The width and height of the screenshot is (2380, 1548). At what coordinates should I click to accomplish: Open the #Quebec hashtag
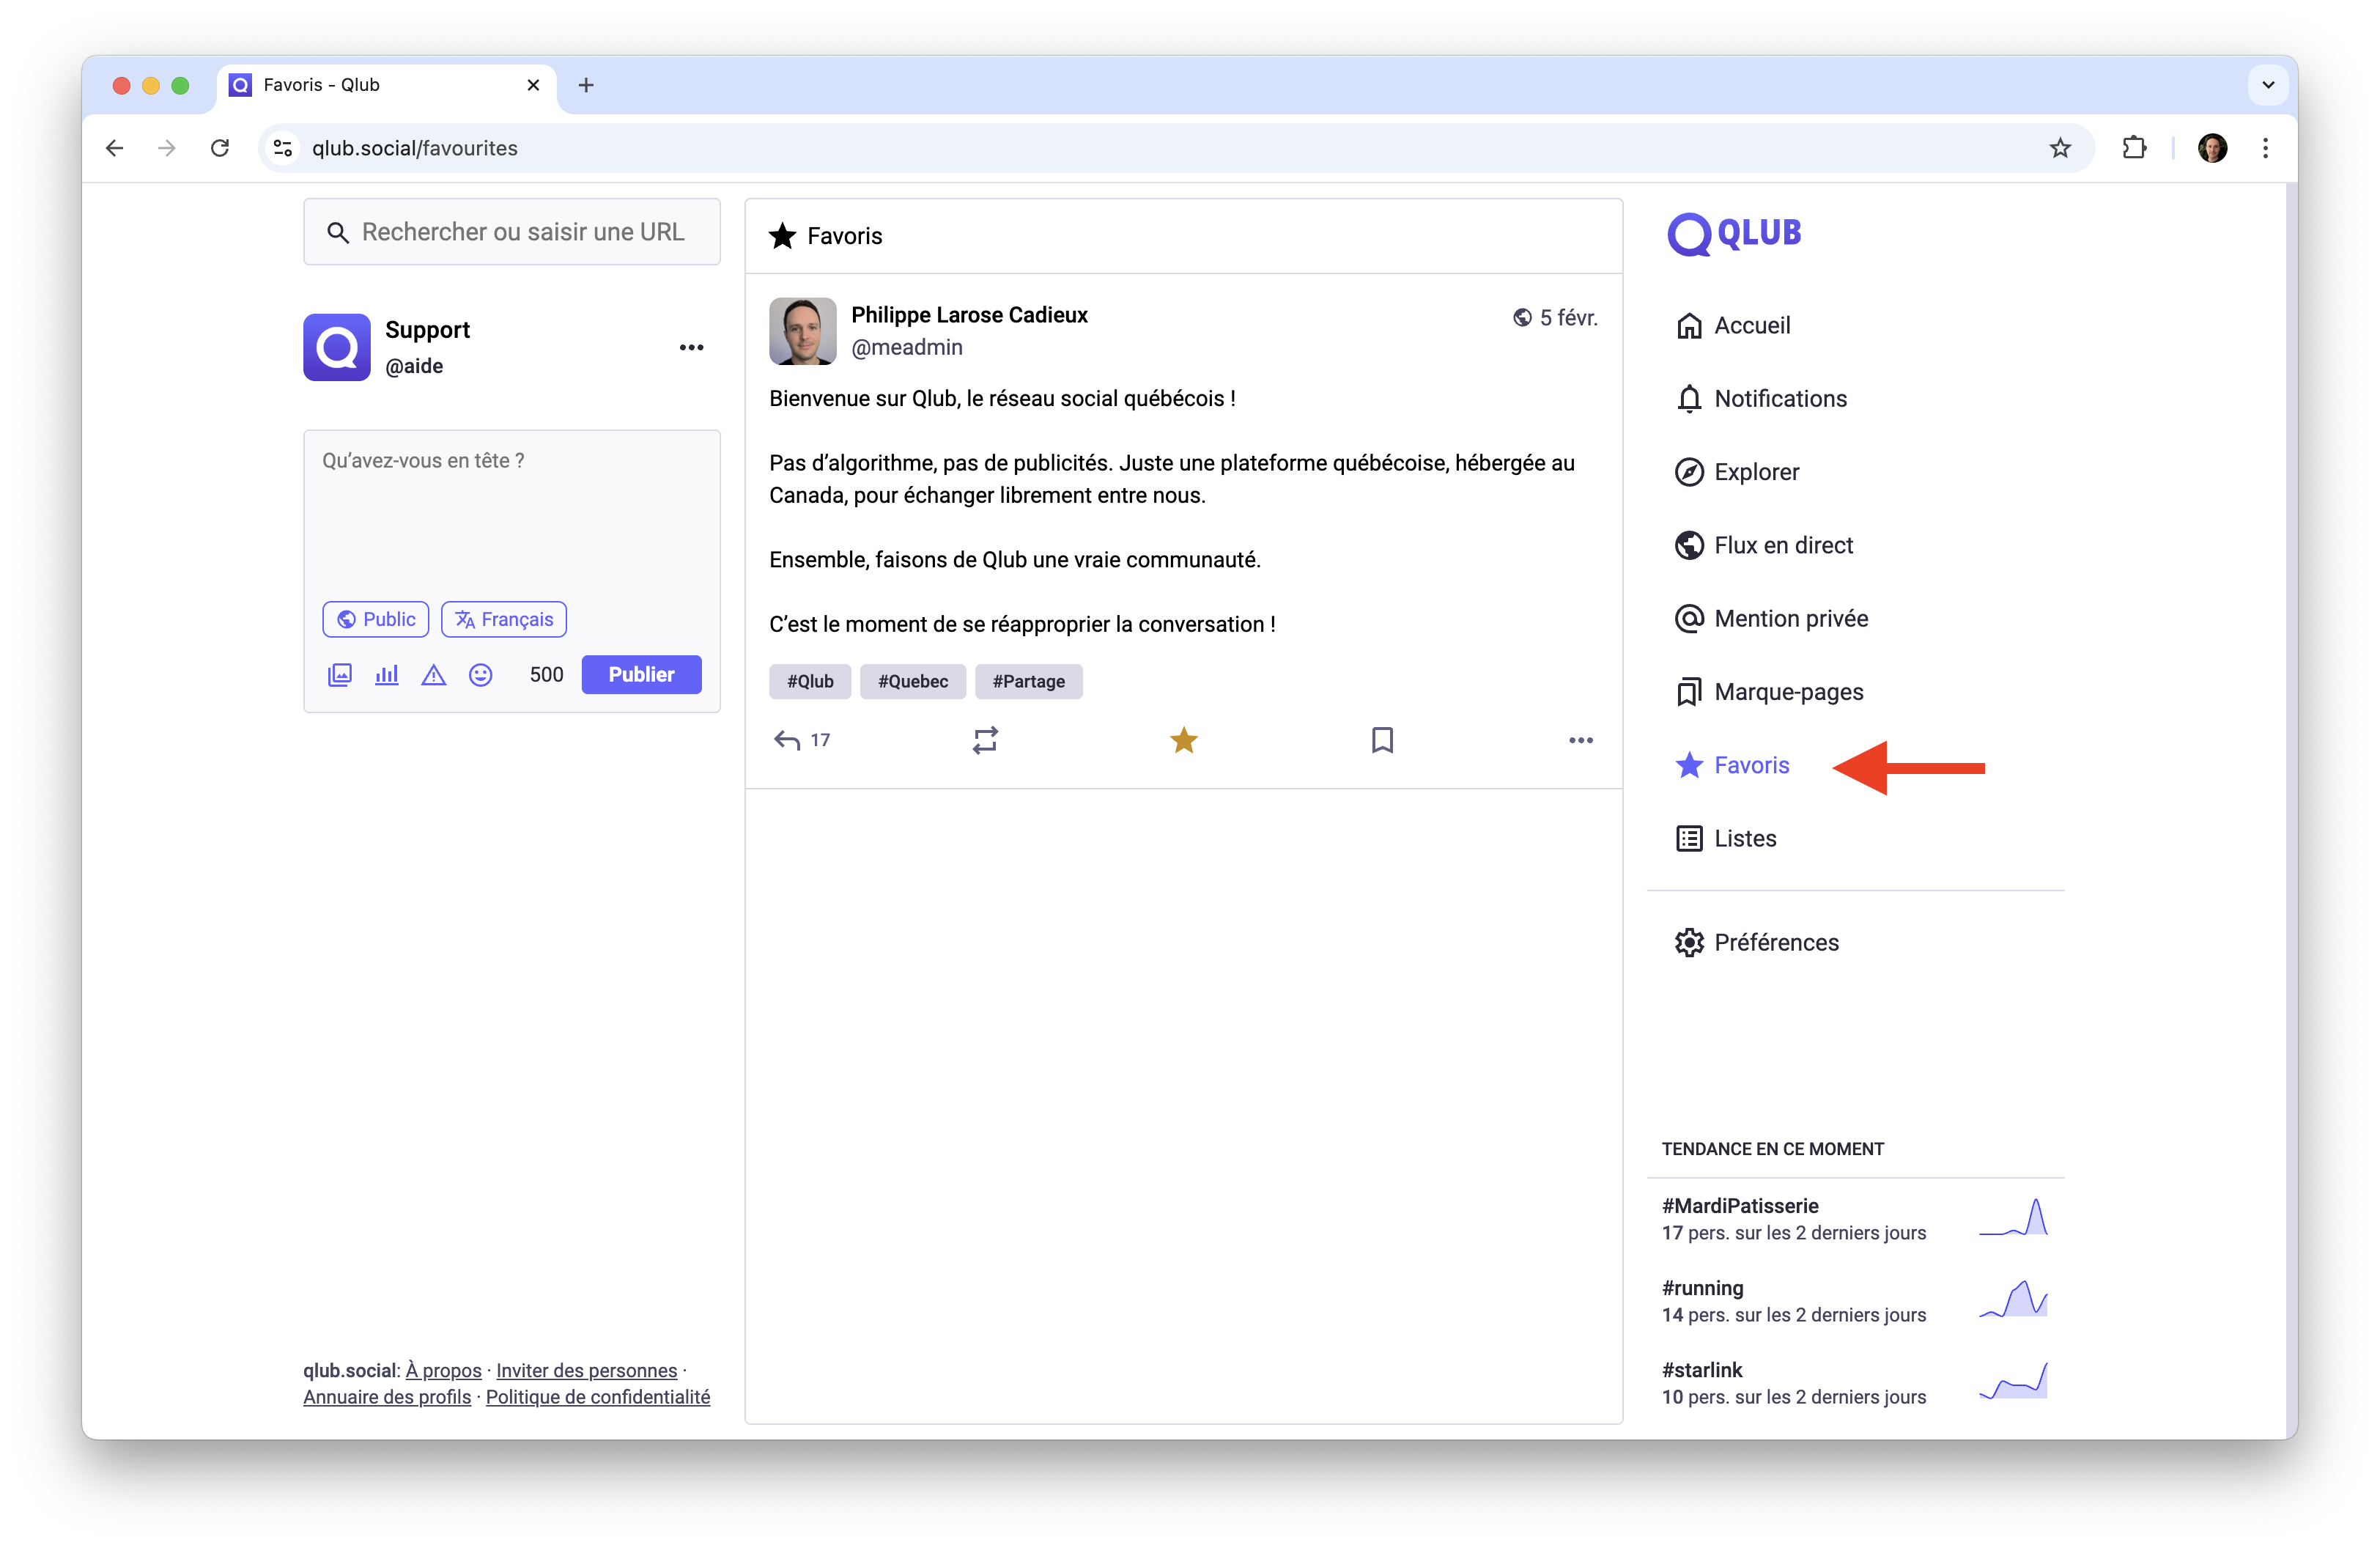click(x=913, y=681)
